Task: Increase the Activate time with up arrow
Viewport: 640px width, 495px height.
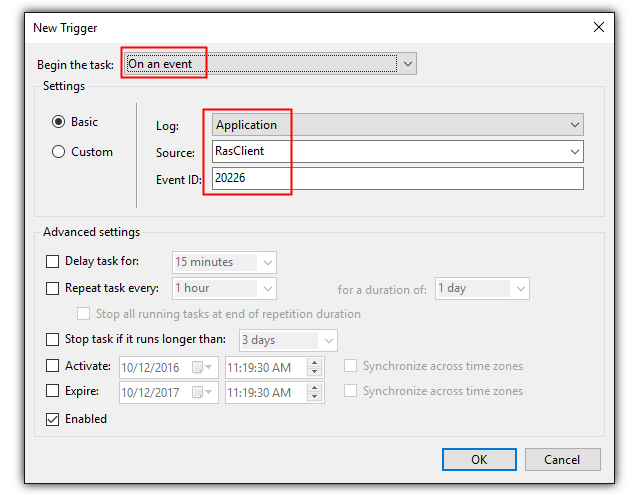Action: click(x=315, y=362)
